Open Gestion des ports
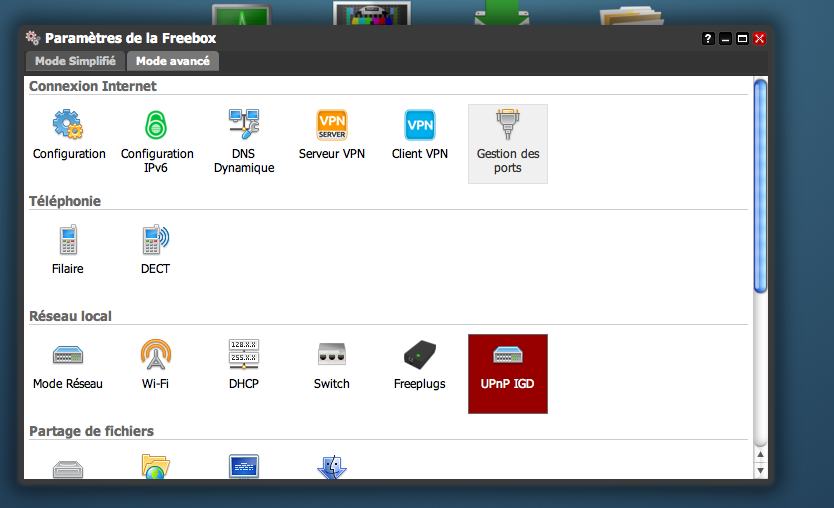 point(508,144)
